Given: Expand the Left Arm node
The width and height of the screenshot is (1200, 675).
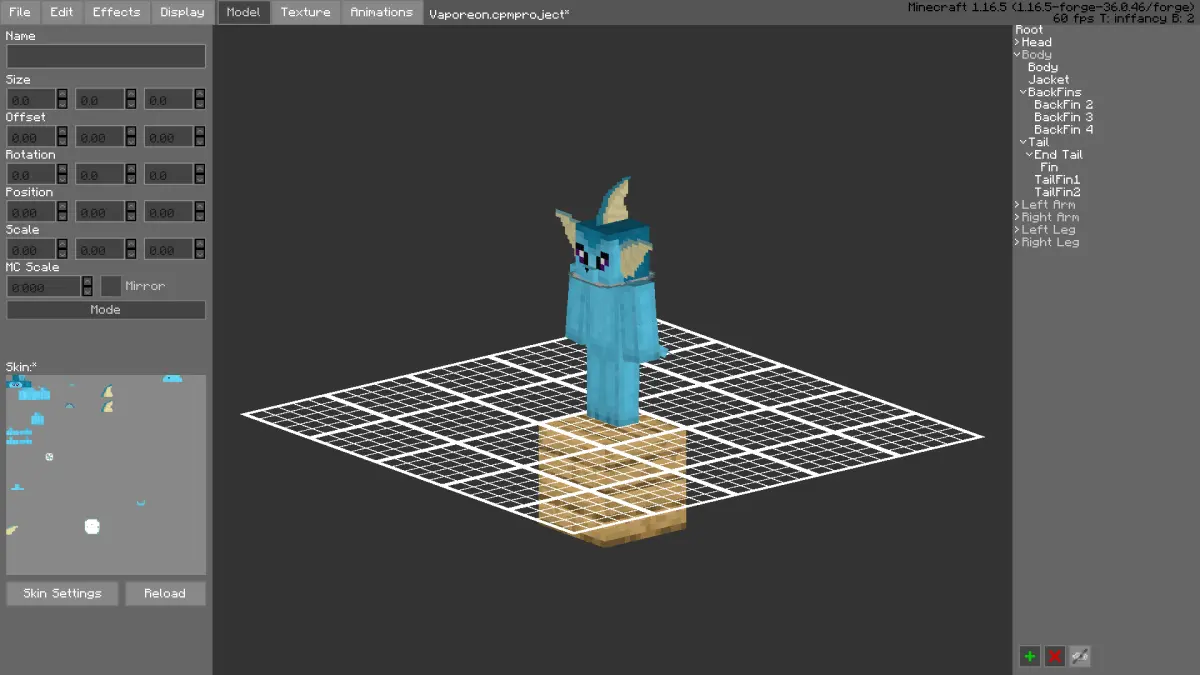Looking at the screenshot, I should [x=1017, y=205].
